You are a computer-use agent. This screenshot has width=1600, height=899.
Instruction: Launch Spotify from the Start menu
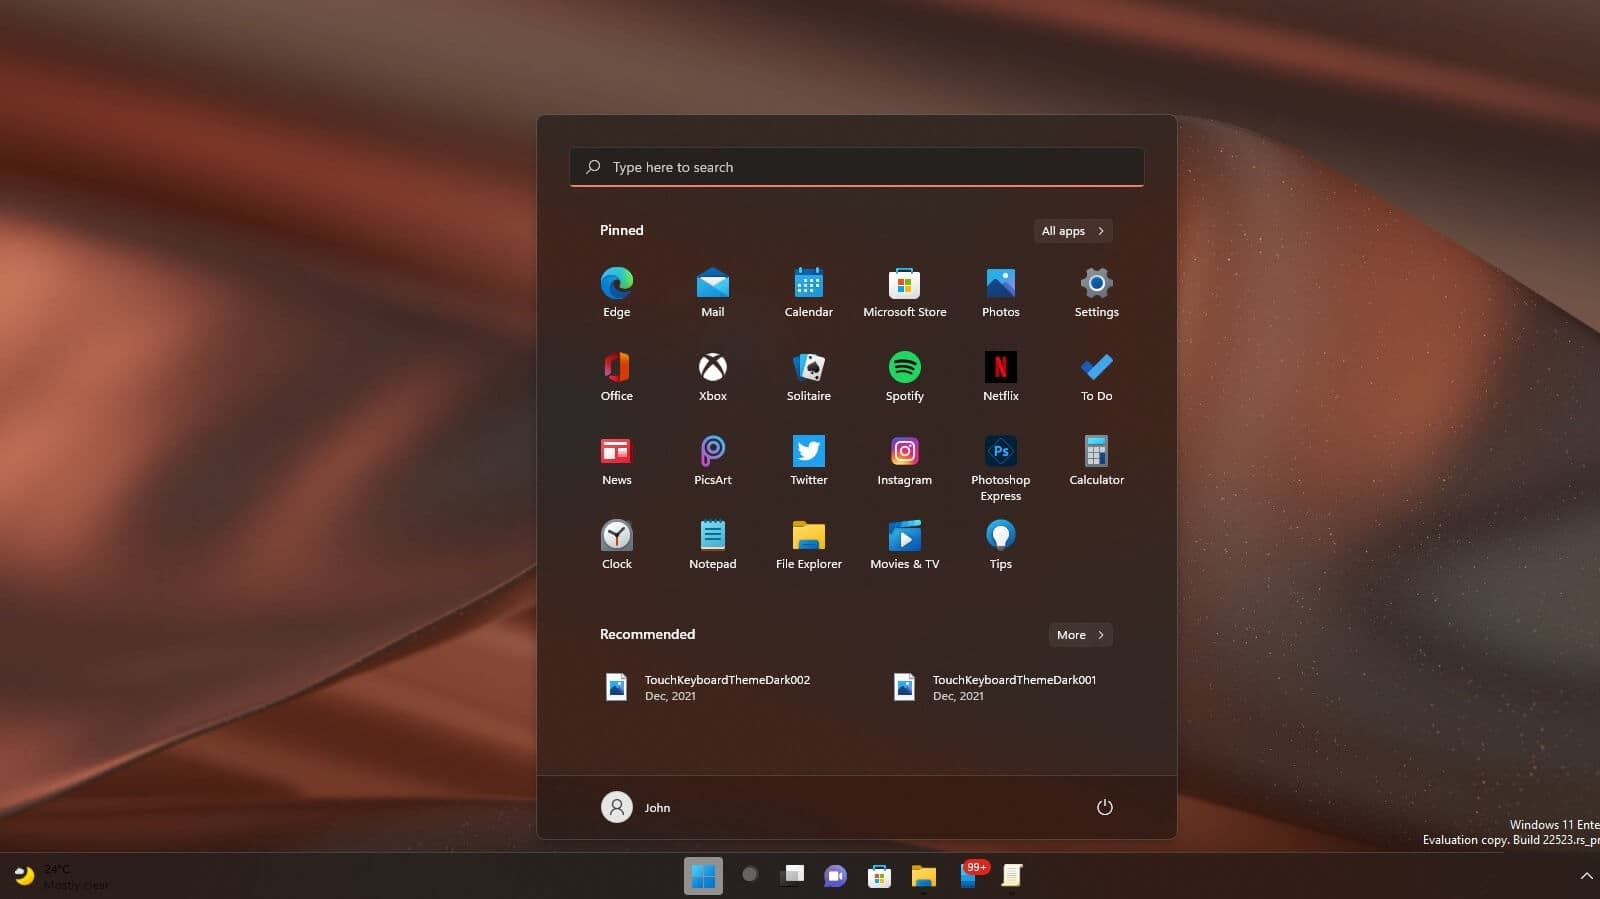(x=904, y=376)
